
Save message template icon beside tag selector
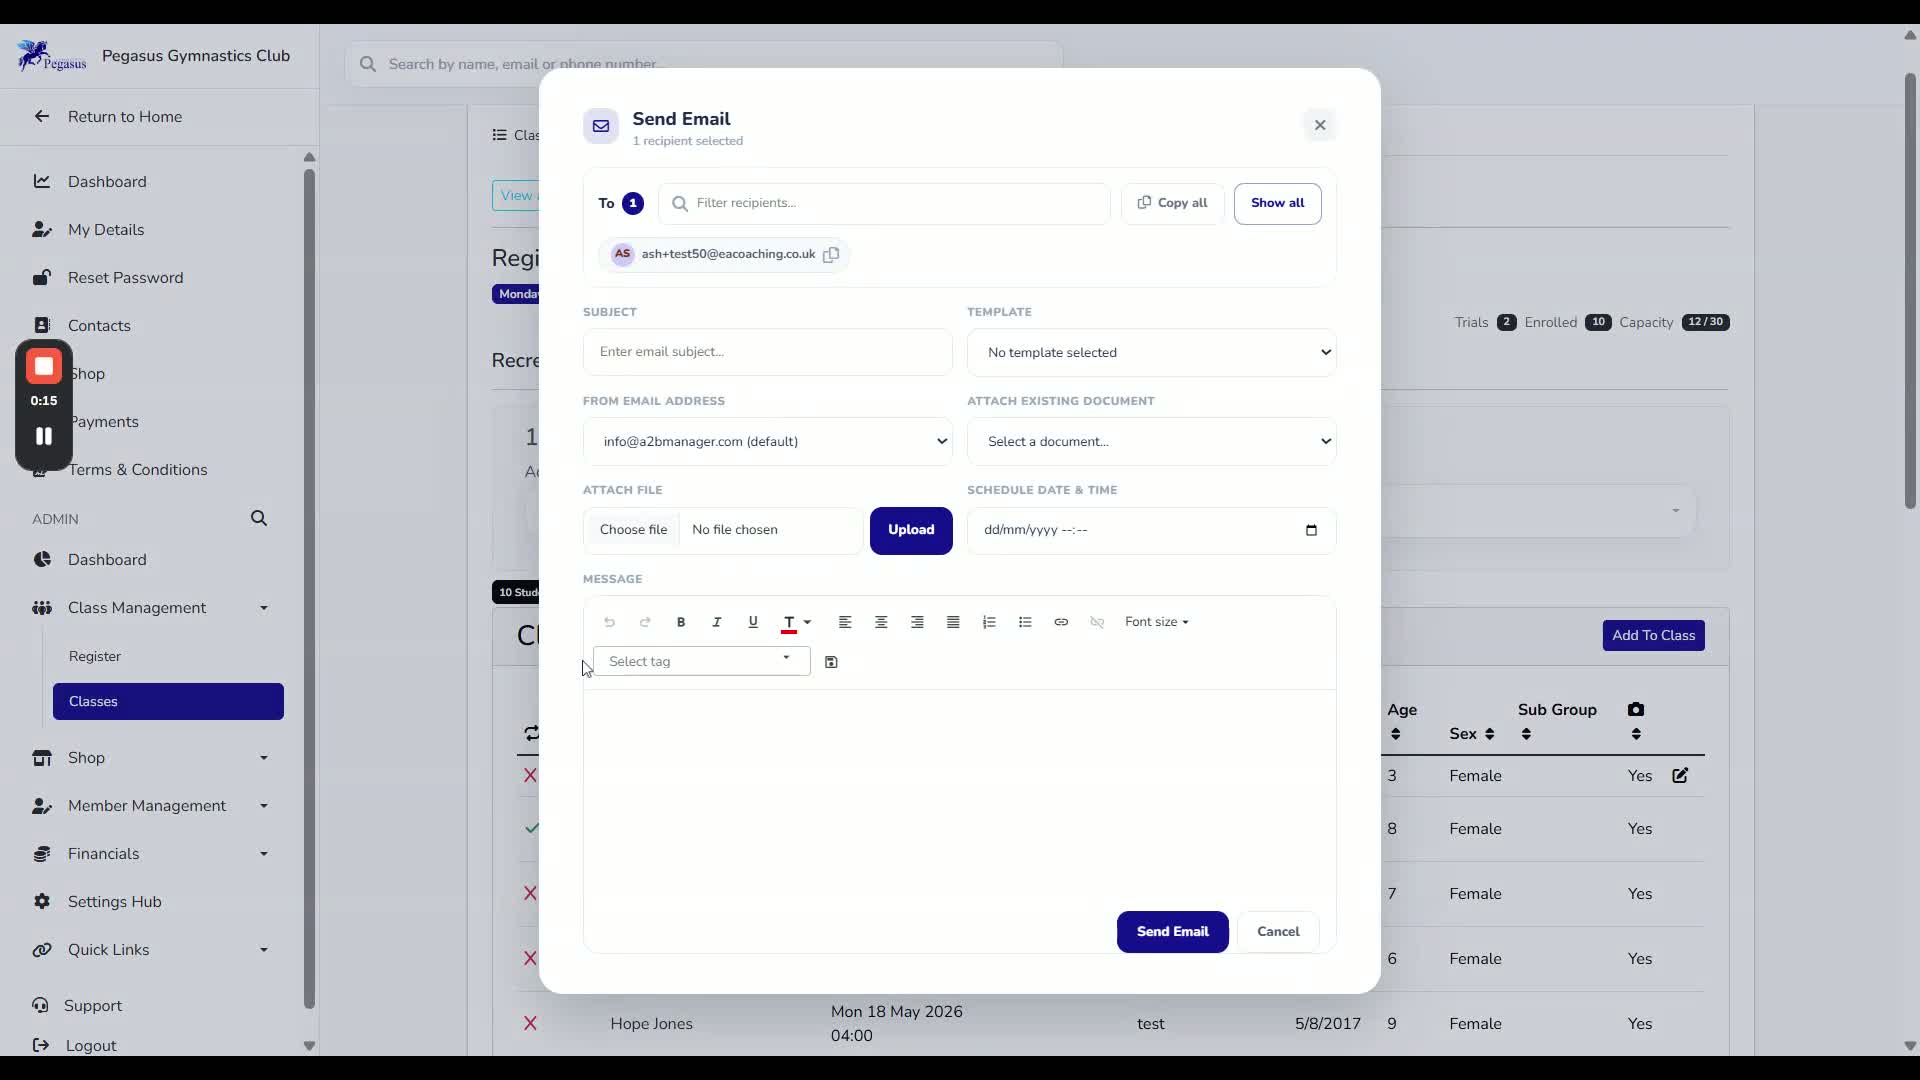tap(831, 662)
